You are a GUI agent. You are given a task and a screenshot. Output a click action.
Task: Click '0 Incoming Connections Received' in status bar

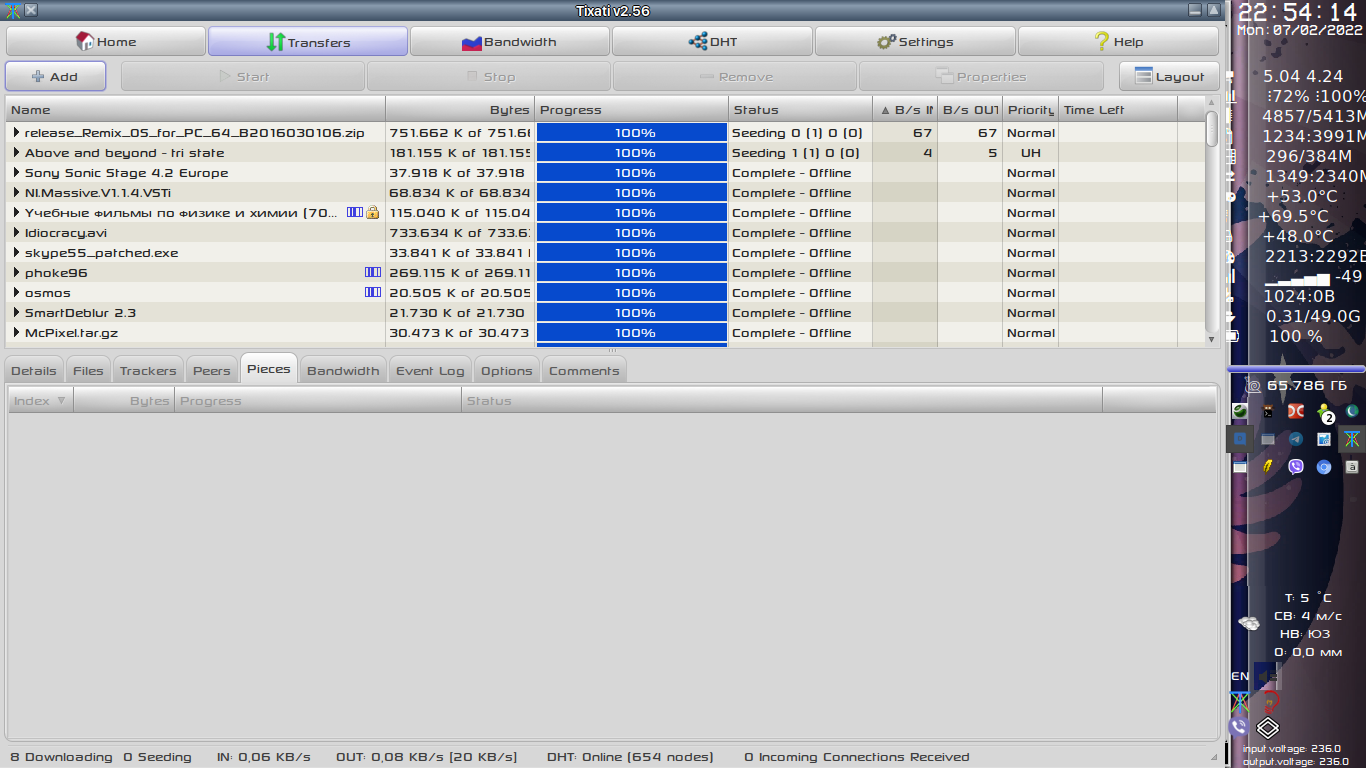(x=857, y=757)
